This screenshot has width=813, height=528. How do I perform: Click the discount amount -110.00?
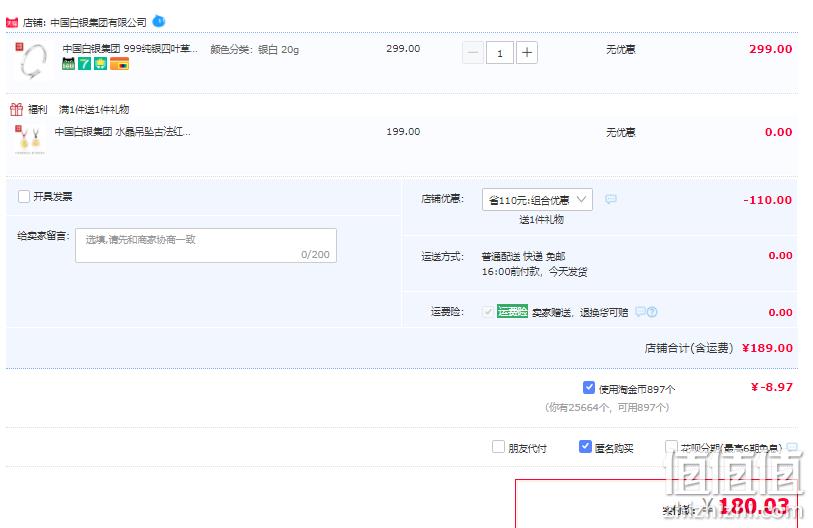(x=767, y=200)
